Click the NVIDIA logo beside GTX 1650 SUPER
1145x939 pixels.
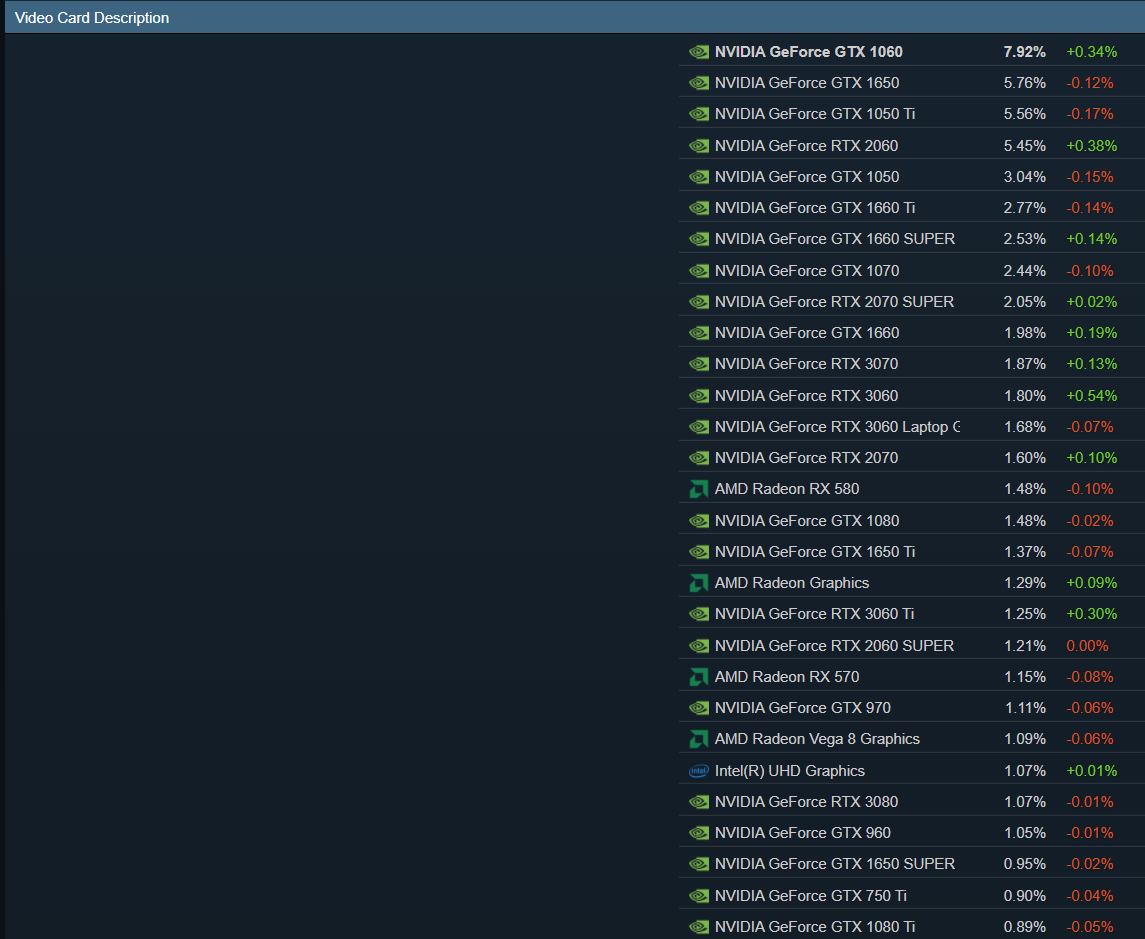point(699,864)
